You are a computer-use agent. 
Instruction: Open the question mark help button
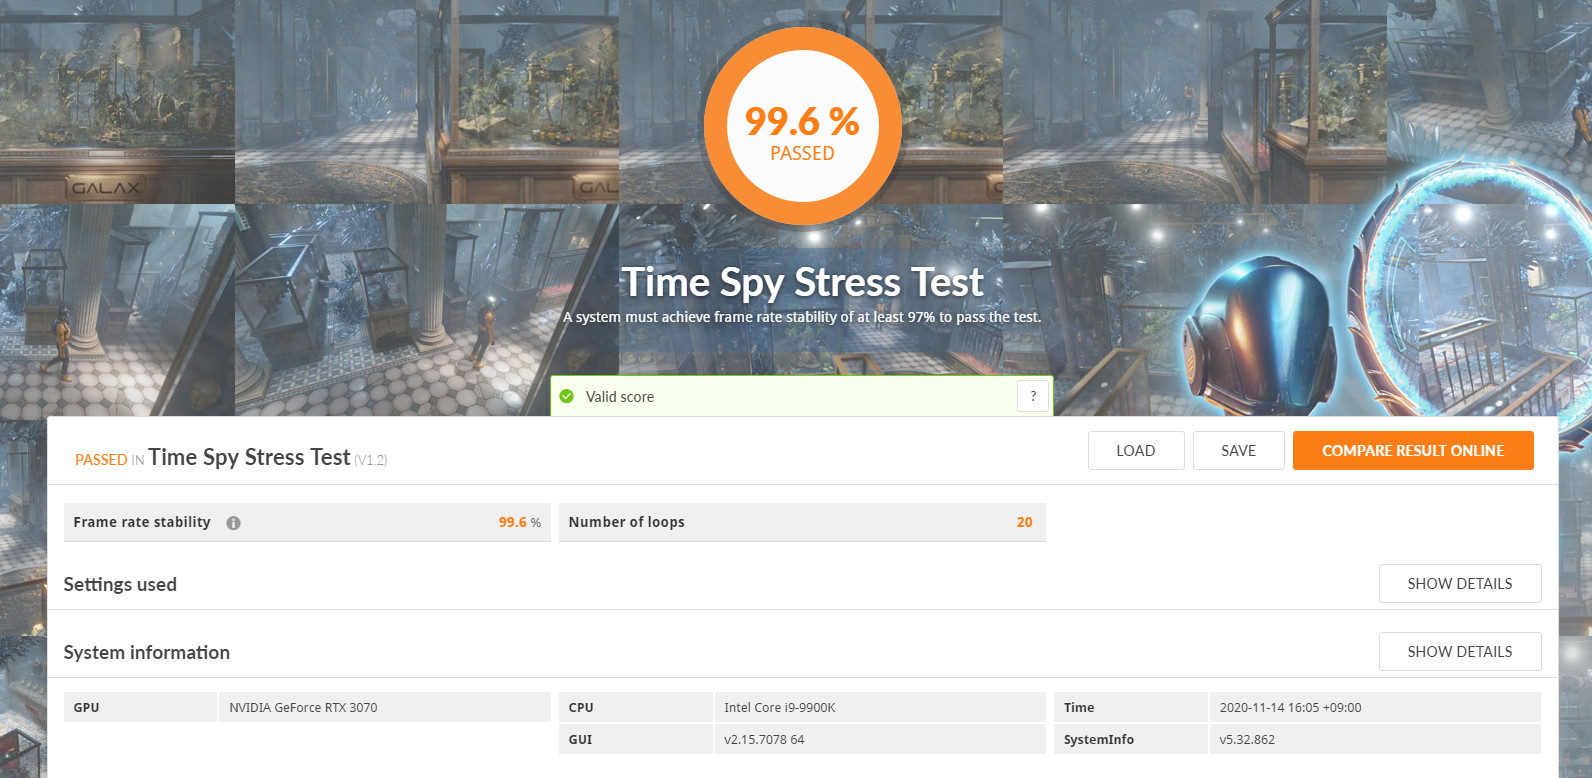coord(1033,396)
